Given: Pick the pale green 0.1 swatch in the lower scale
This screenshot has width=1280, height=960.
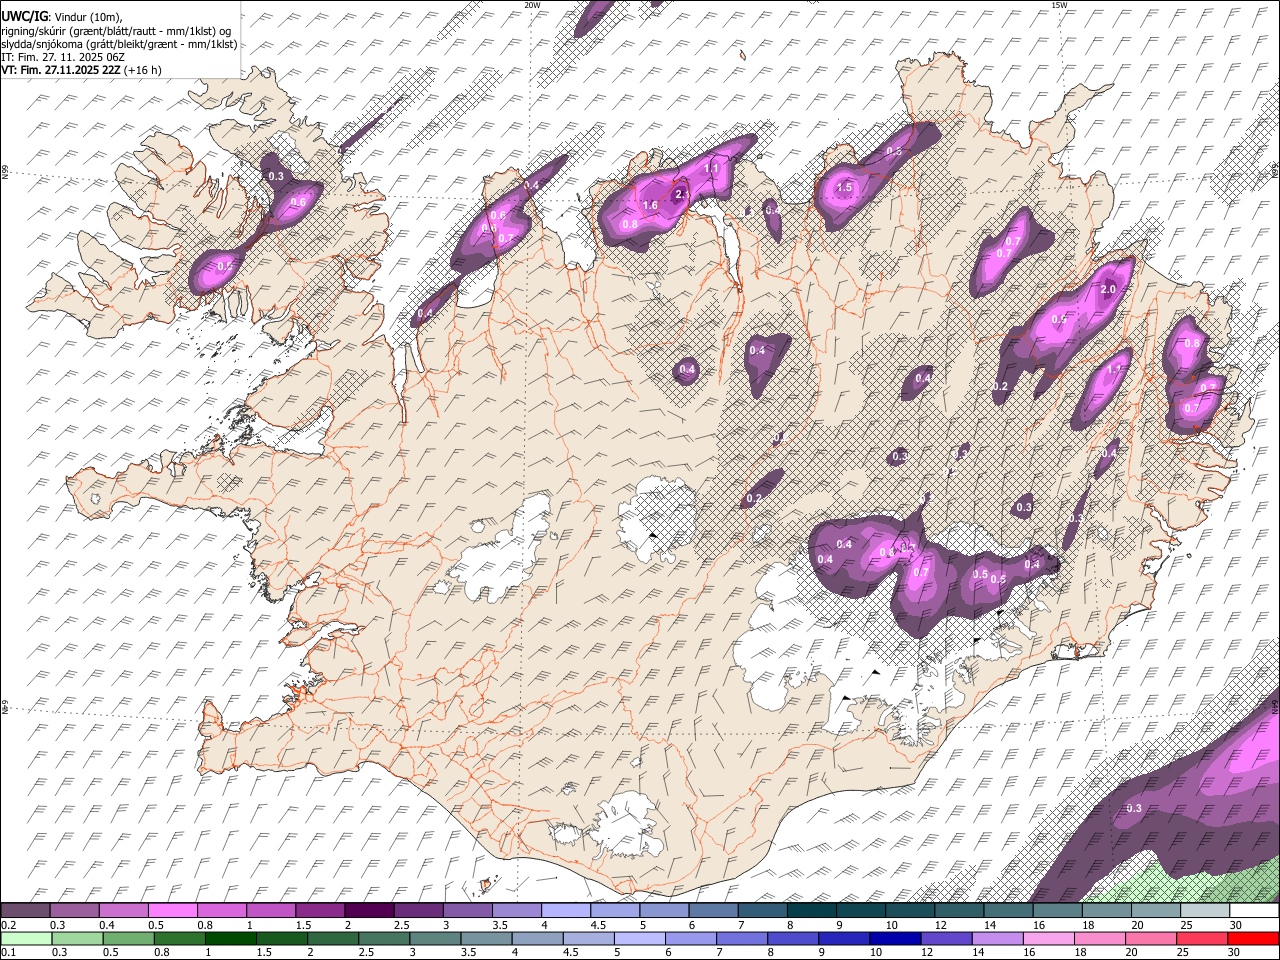Looking at the screenshot, I should [x=26, y=939].
